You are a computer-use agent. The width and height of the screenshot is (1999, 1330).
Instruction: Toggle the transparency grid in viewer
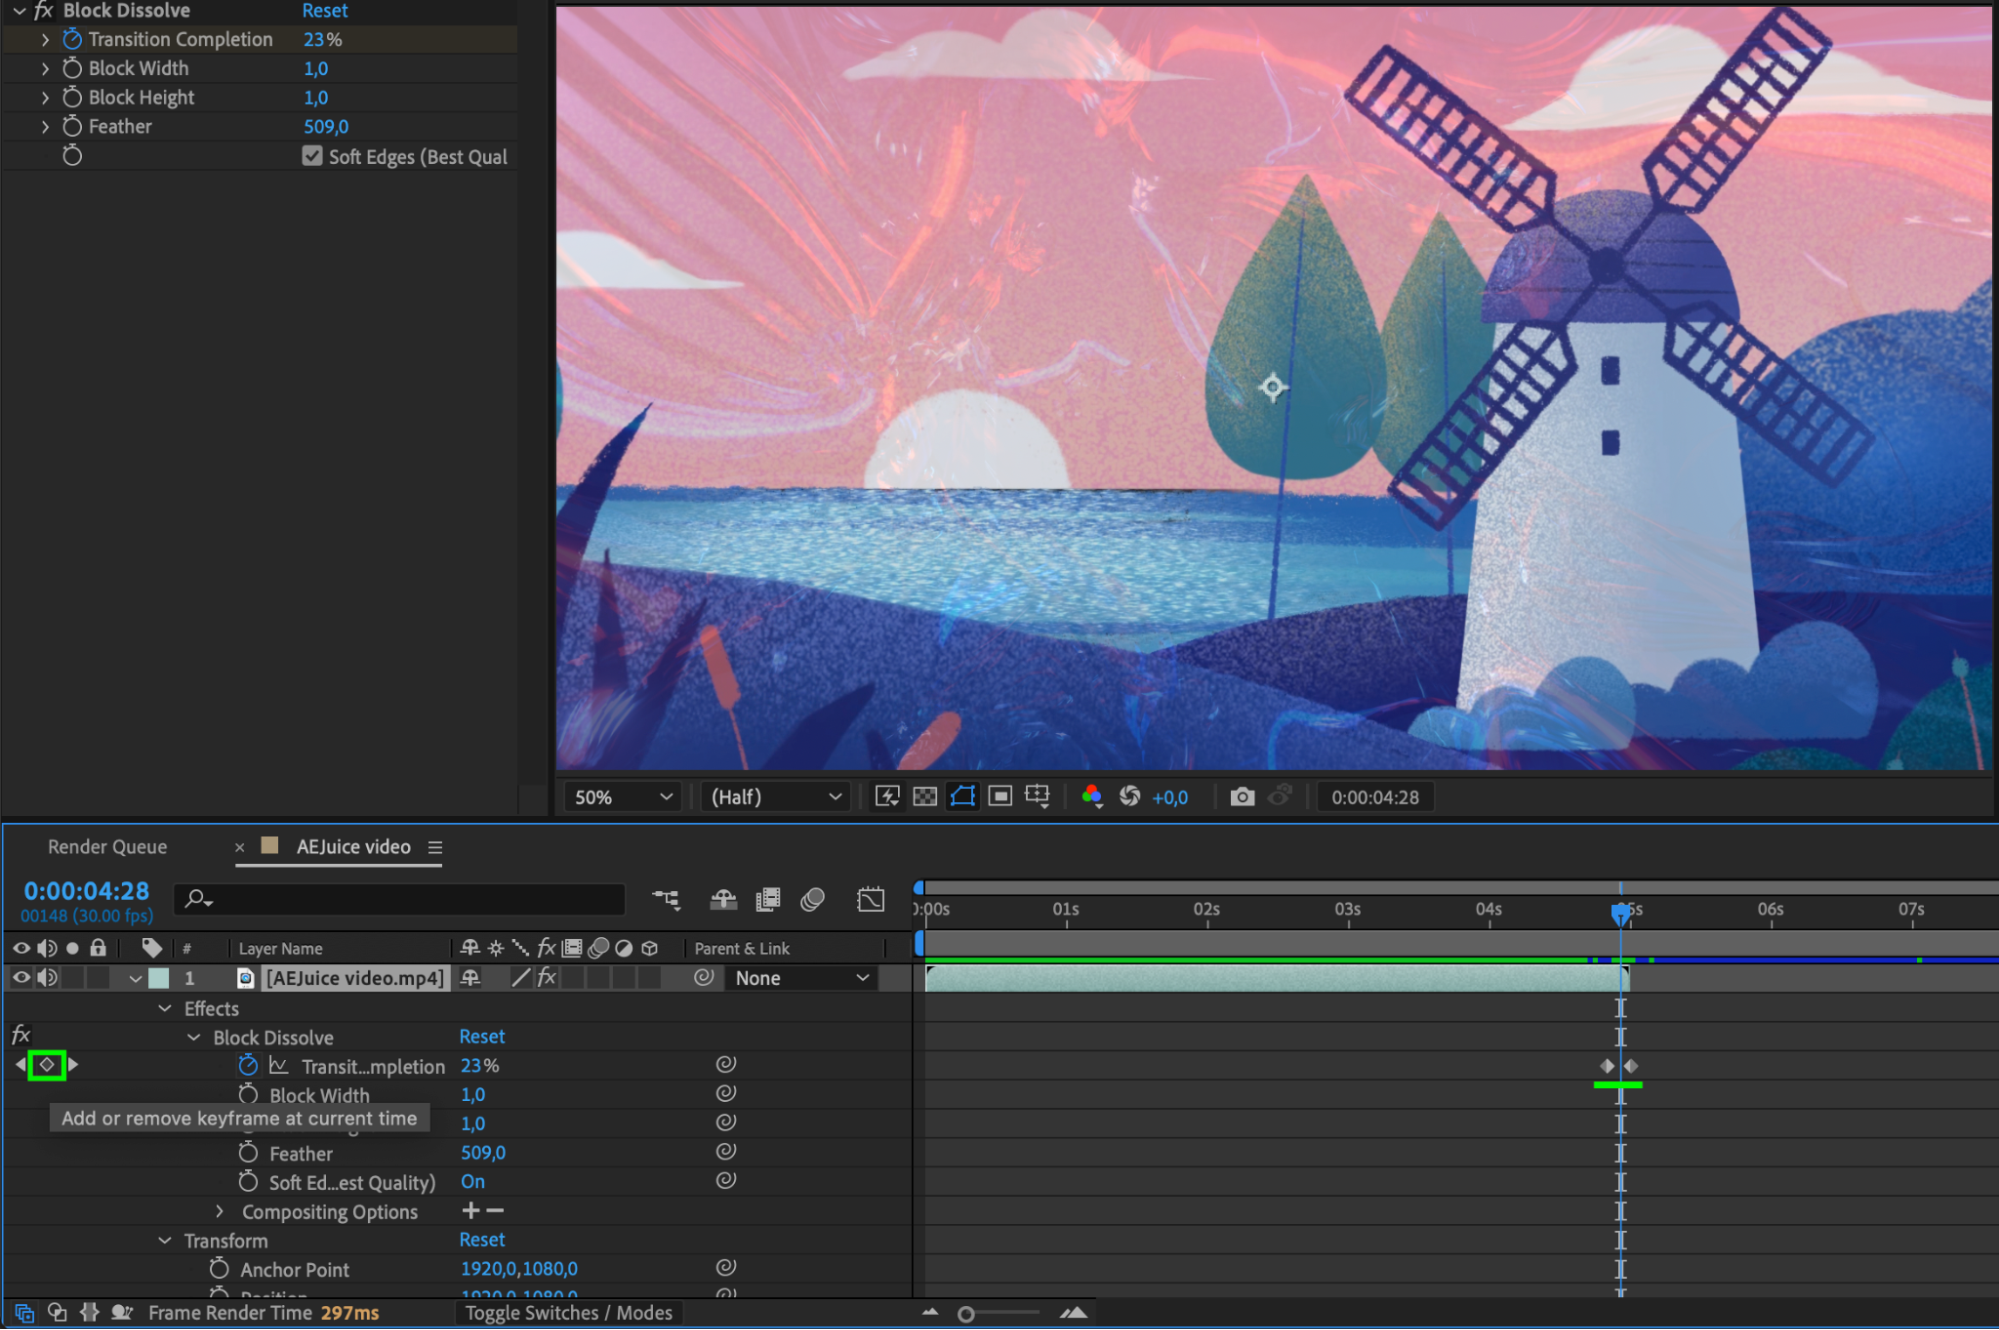[925, 797]
